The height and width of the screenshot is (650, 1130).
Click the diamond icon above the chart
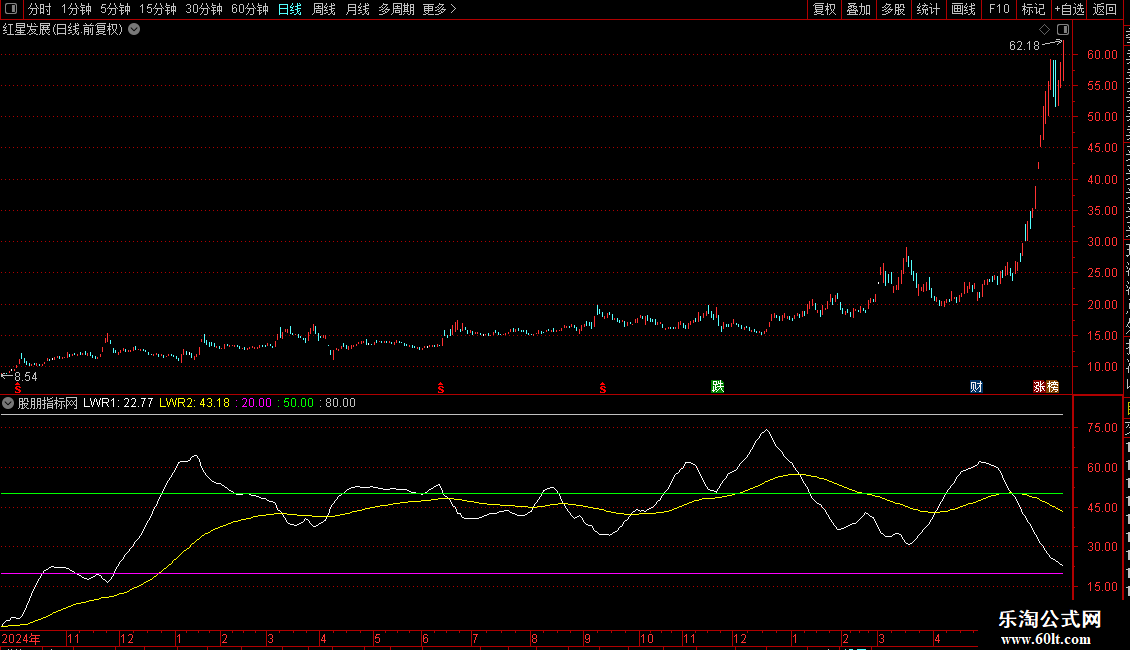coord(1044,30)
